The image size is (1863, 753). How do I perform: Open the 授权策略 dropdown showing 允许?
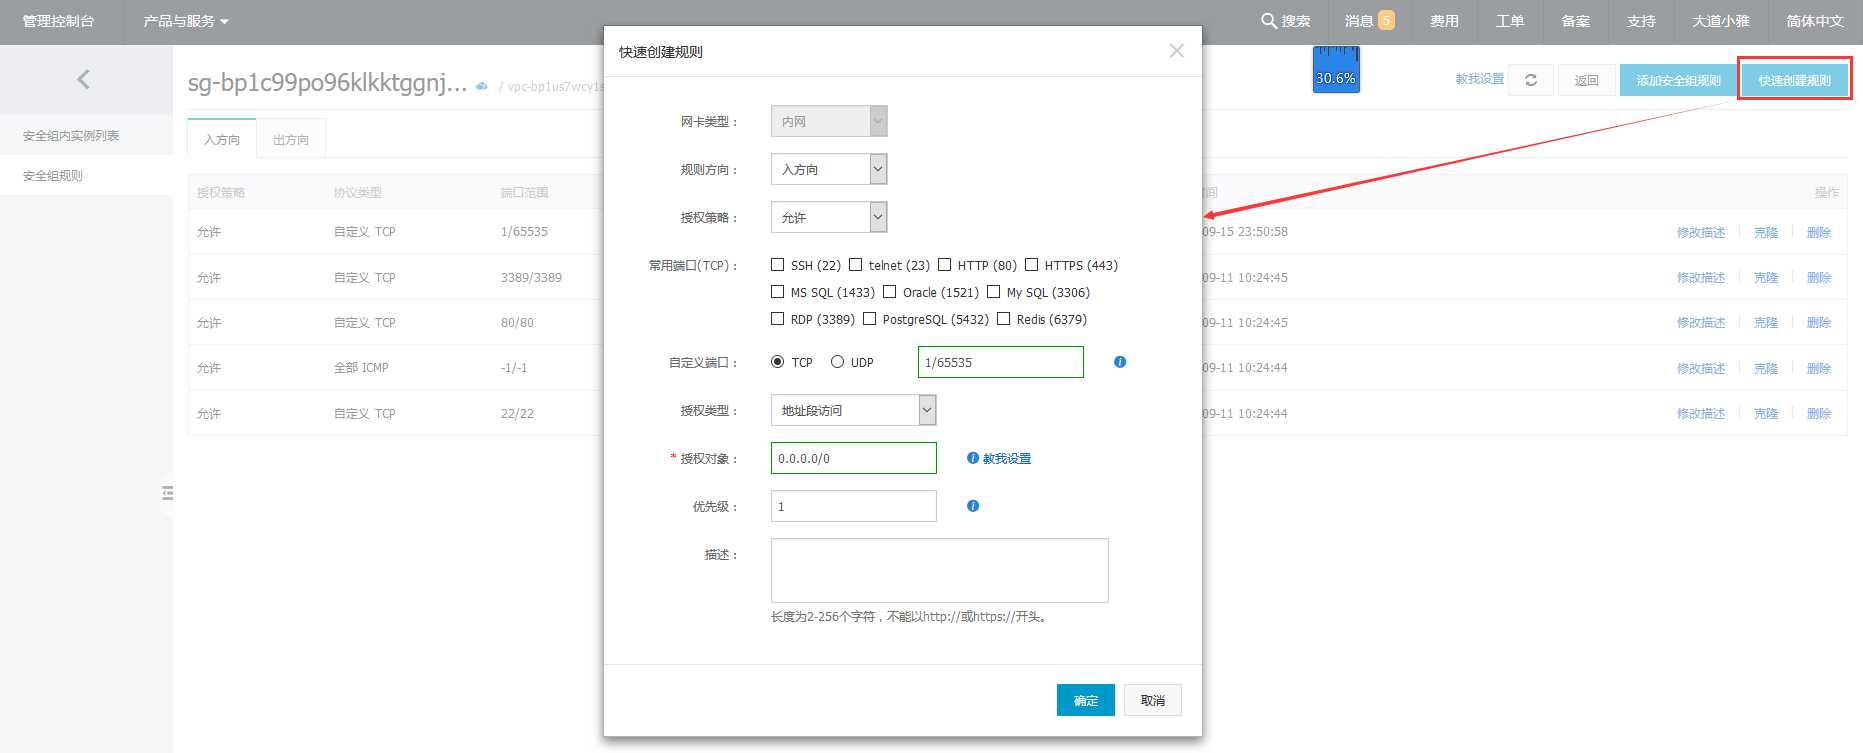tap(829, 217)
